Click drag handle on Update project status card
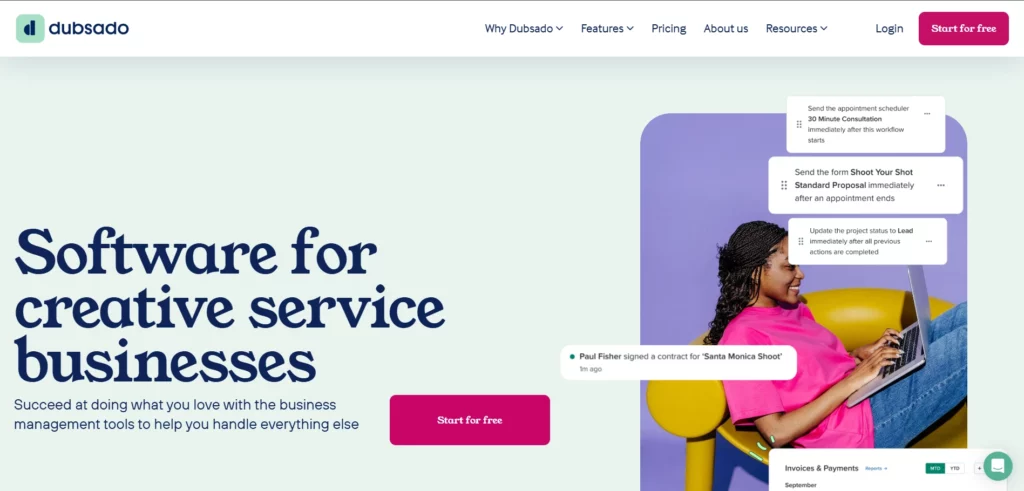 [x=801, y=242]
